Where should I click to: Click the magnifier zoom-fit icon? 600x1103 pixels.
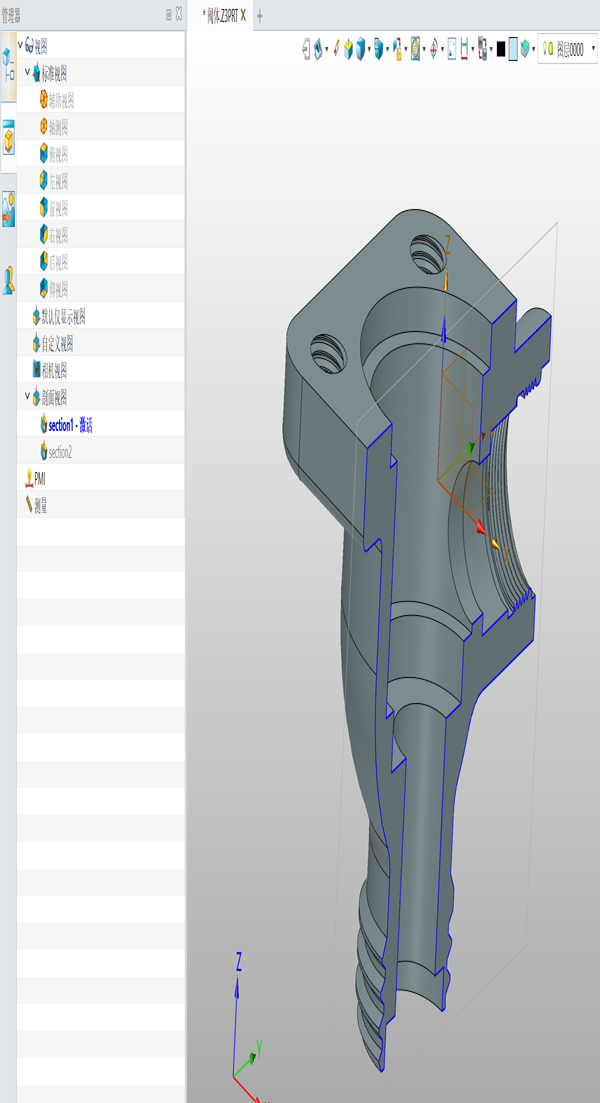[x=416, y=49]
